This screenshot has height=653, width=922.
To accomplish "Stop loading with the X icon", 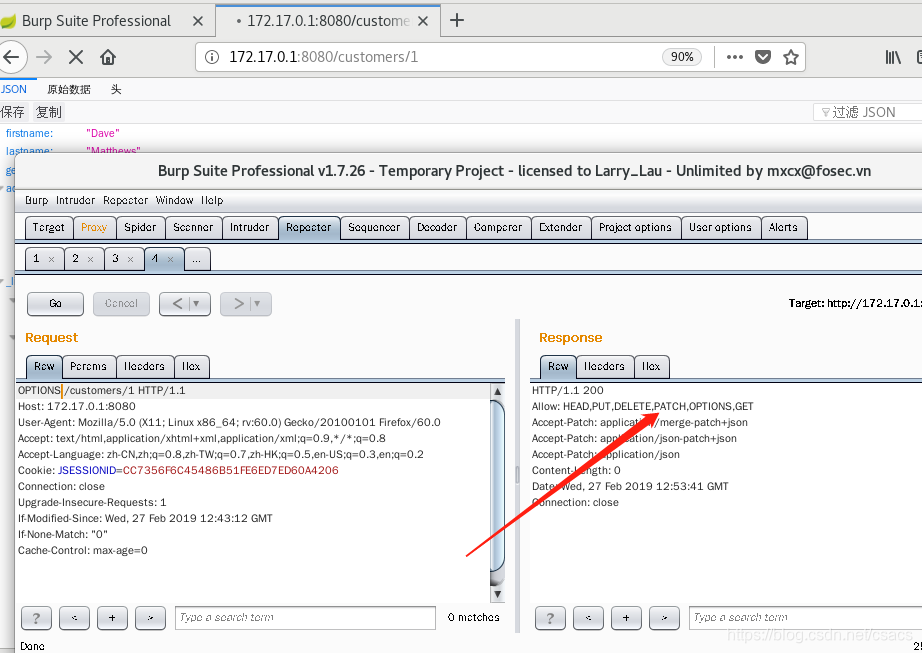I will pos(76,57).
